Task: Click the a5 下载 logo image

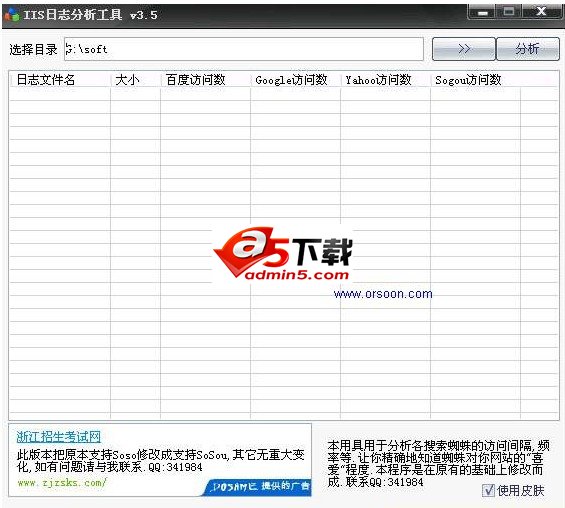Action: pos(283,254)
